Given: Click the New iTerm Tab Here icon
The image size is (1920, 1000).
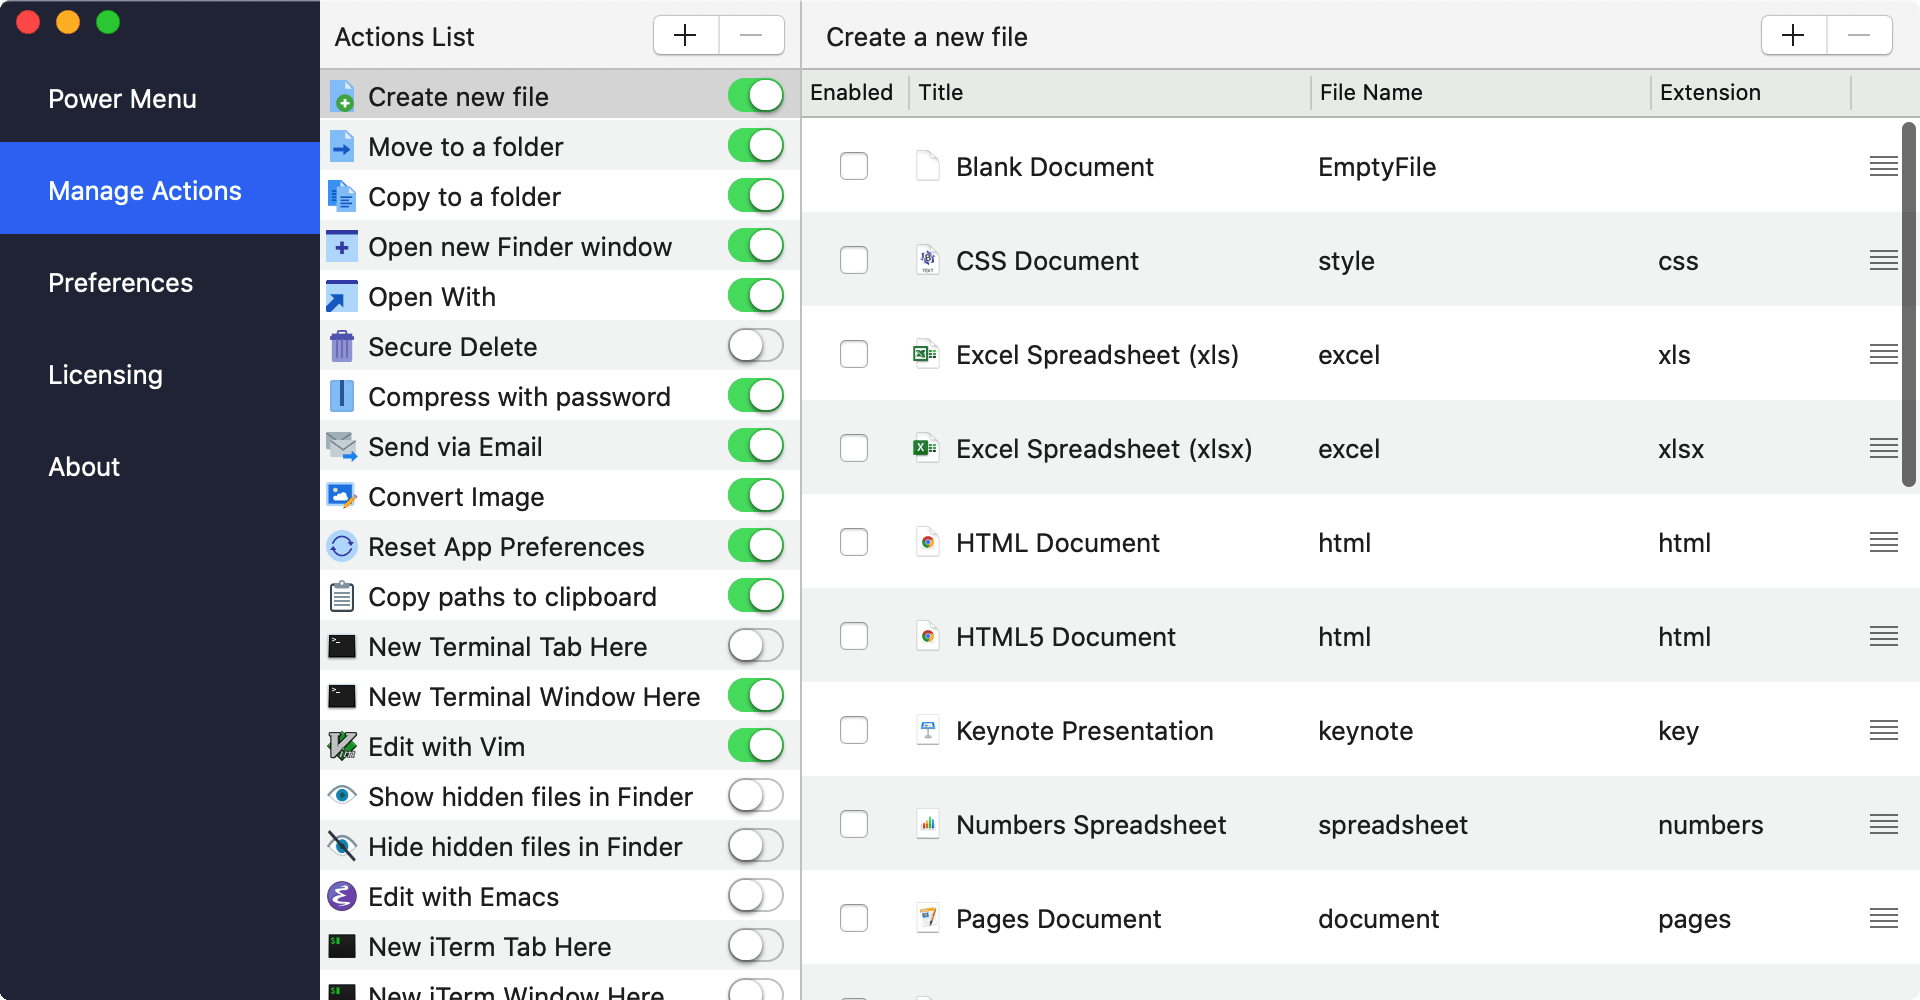Looking at the screenshot, I should tap(342, 946).
